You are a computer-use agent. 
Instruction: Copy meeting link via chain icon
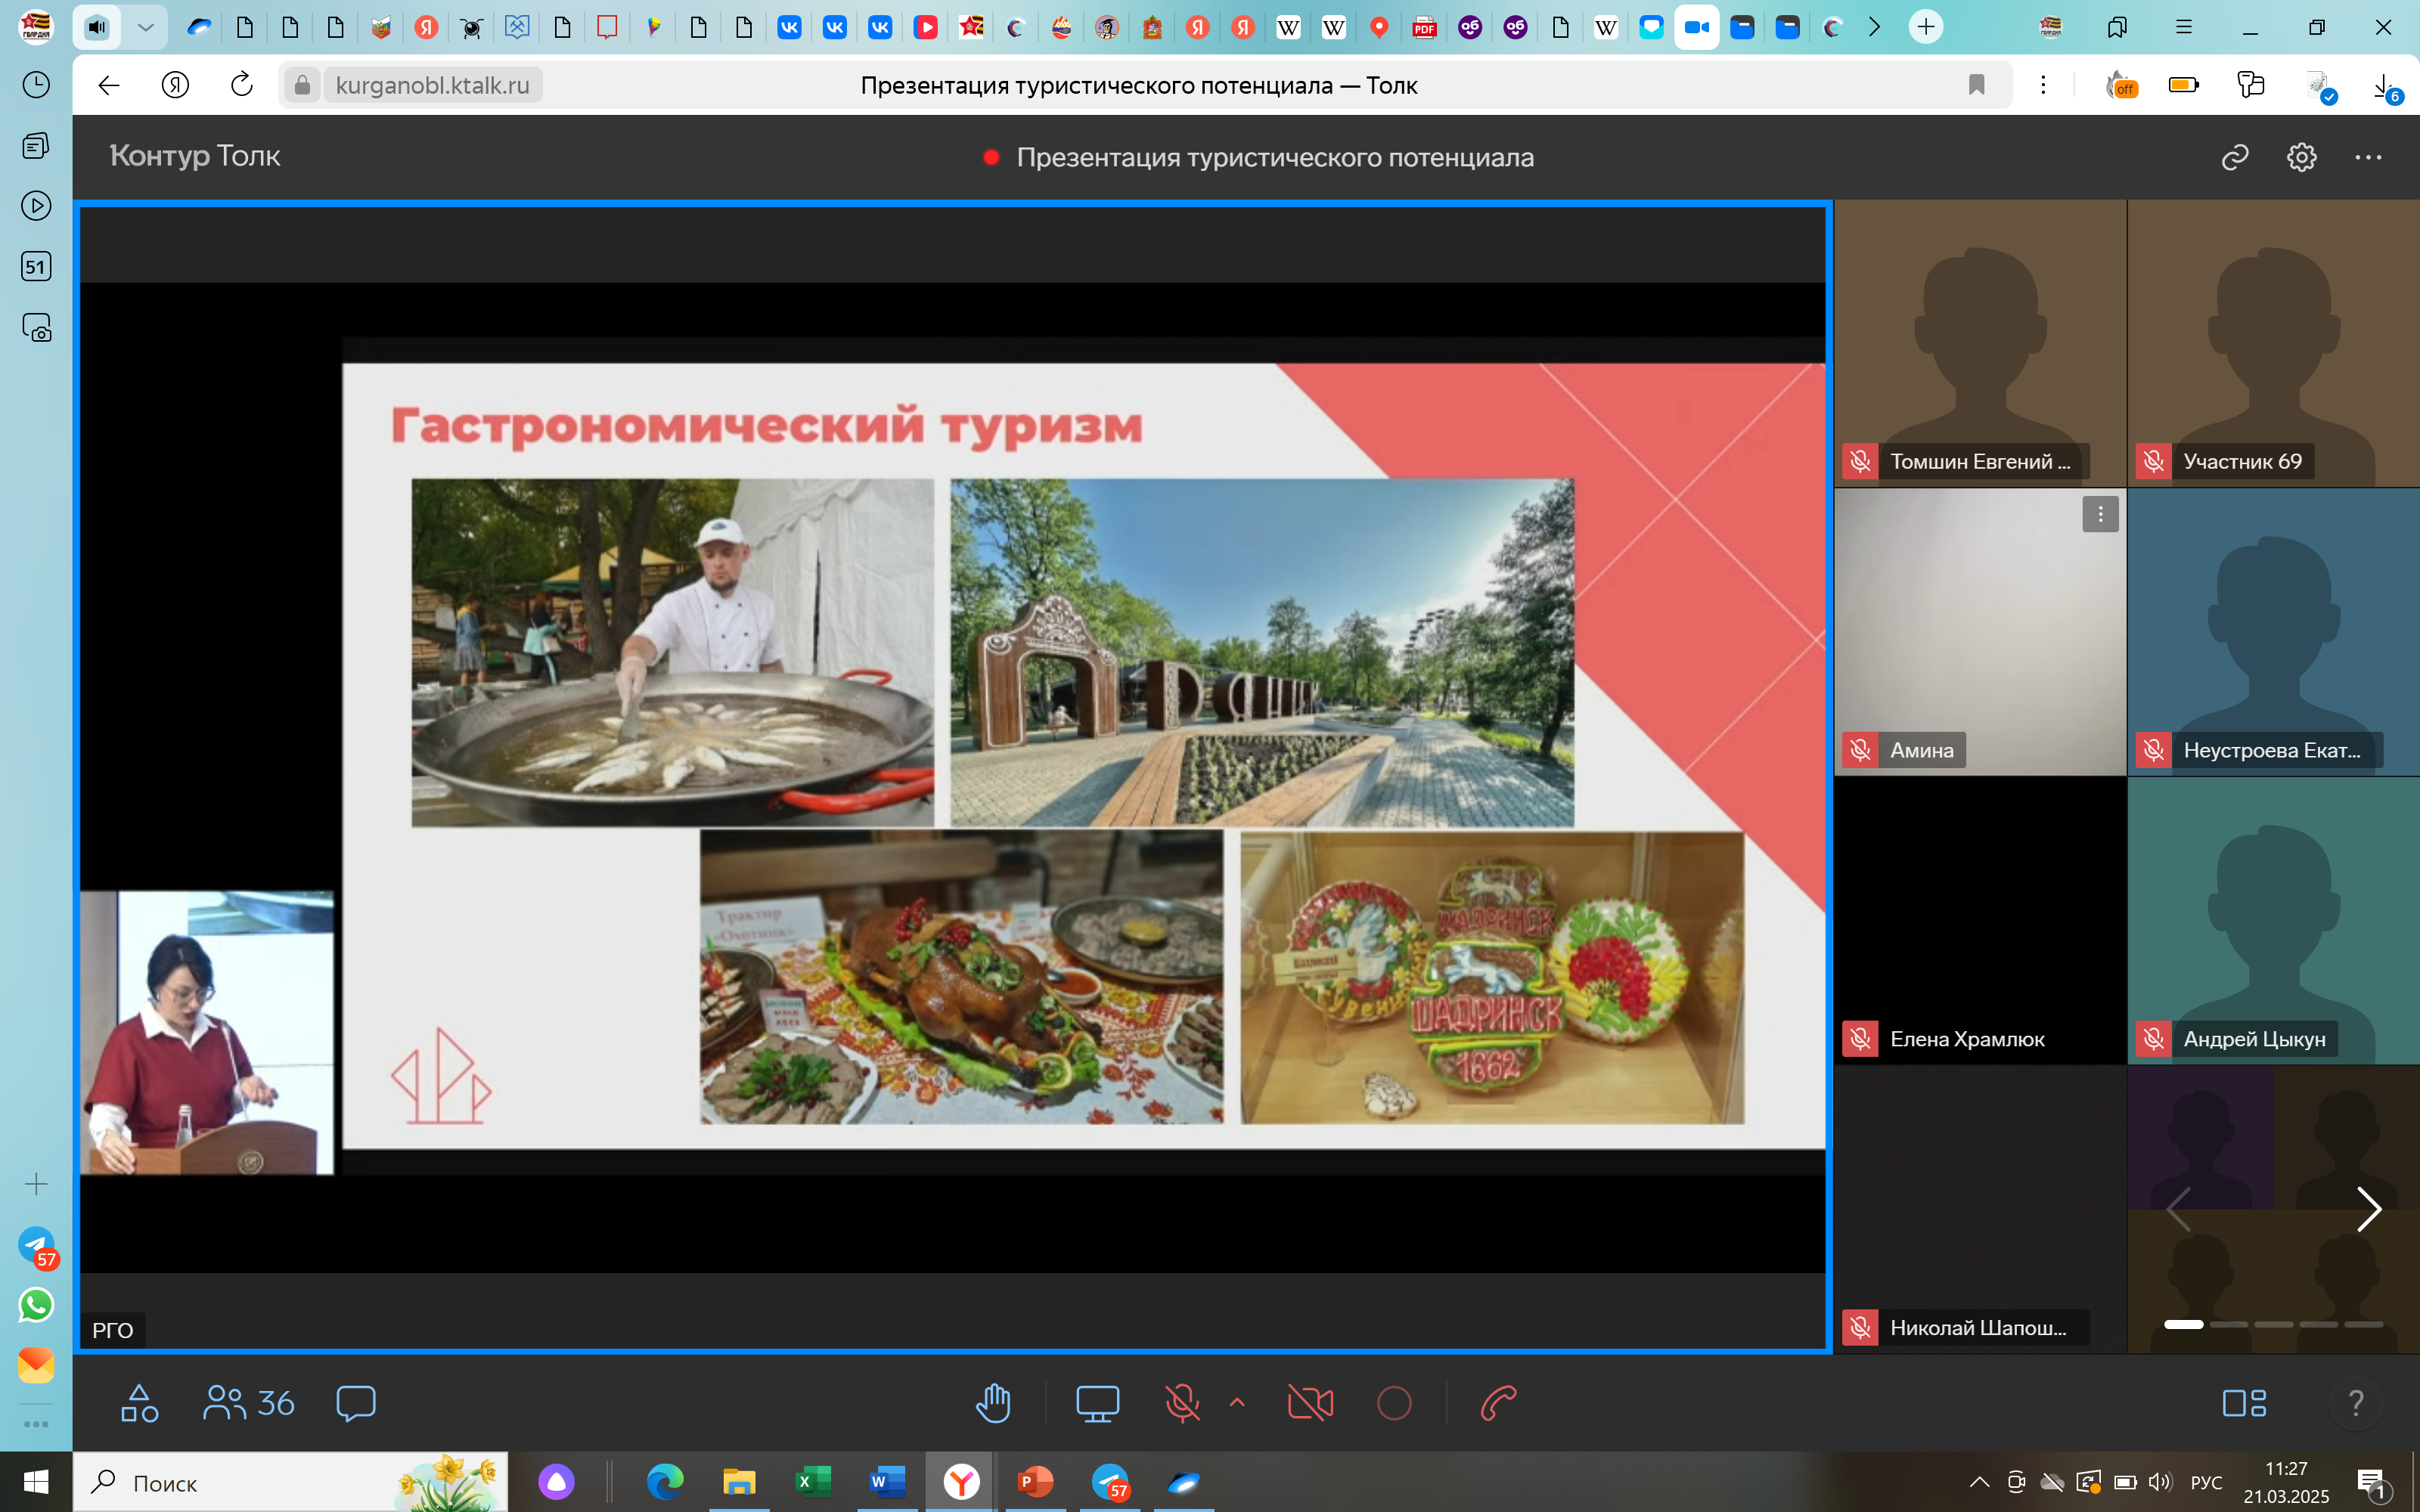pyautogui.click(x=2234, y=157)
